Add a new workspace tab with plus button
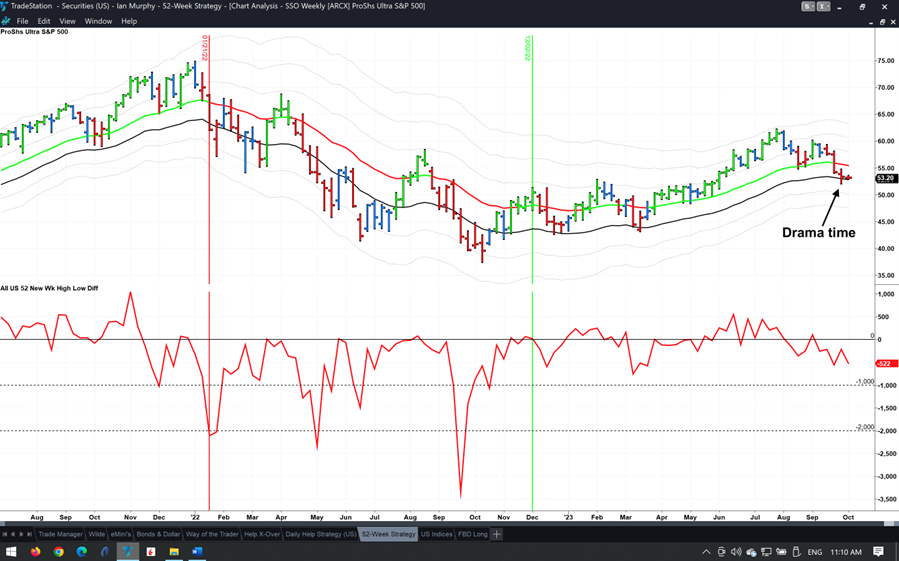 496,534
